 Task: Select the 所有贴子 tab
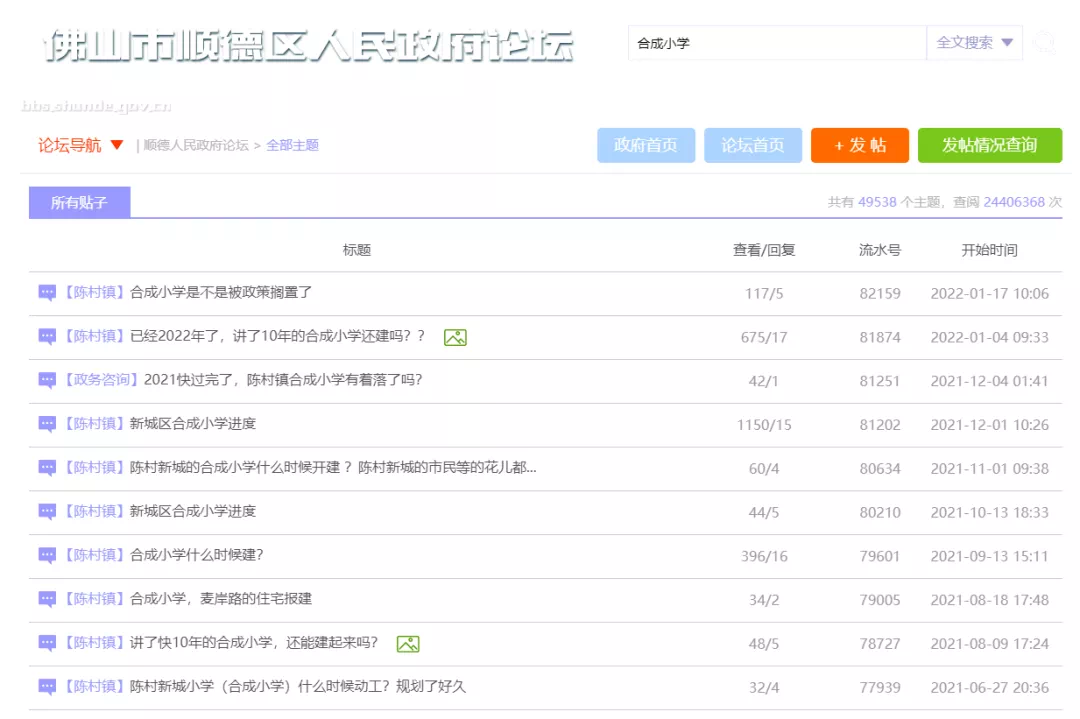pos(79,203)
